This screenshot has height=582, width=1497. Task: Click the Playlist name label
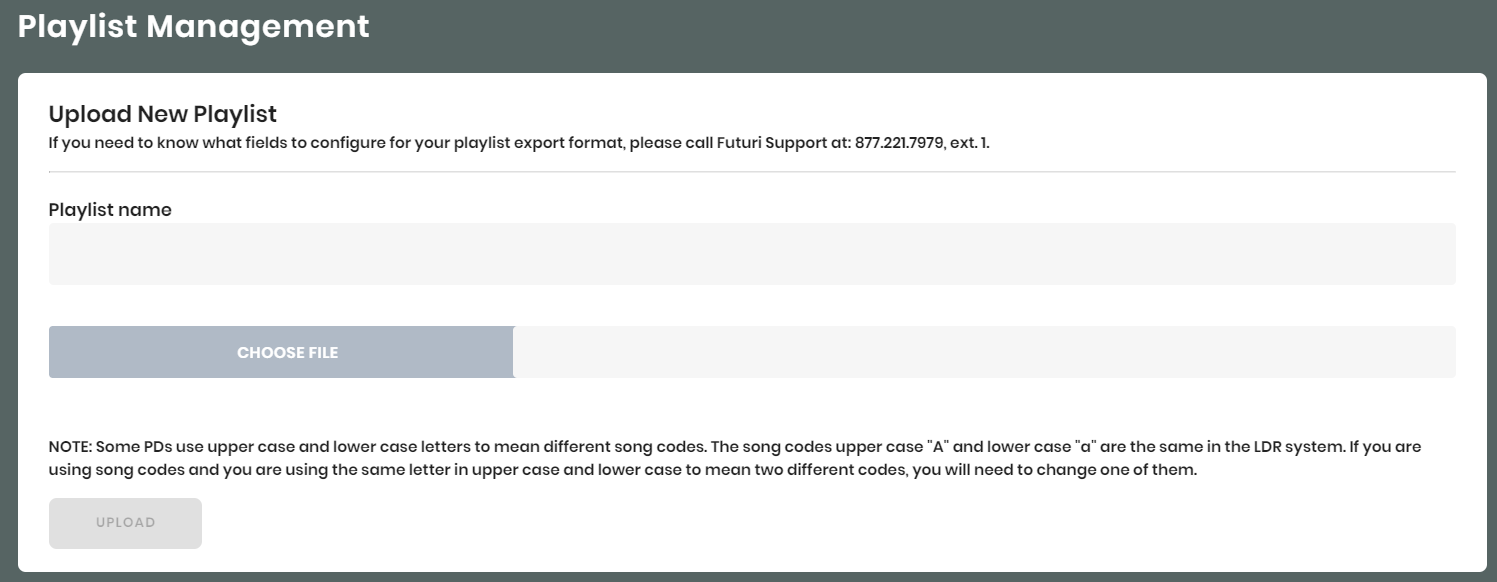pos(110,210)
